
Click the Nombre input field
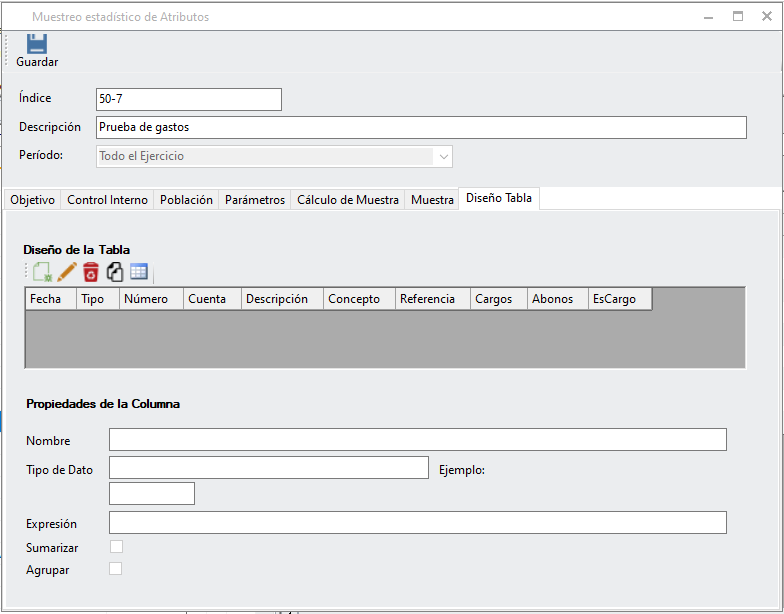(417, 440)
